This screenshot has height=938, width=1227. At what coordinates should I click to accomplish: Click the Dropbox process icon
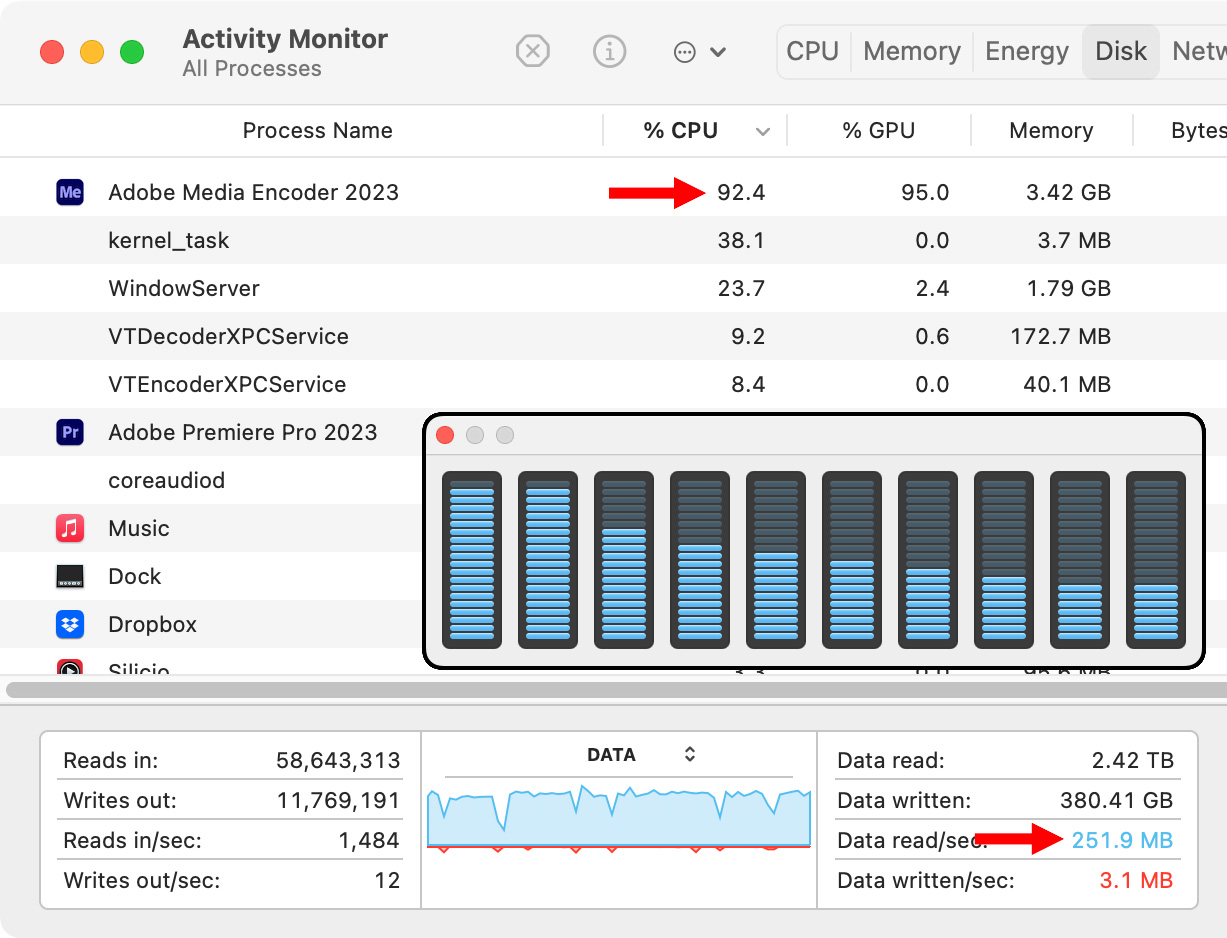(70, 624)
